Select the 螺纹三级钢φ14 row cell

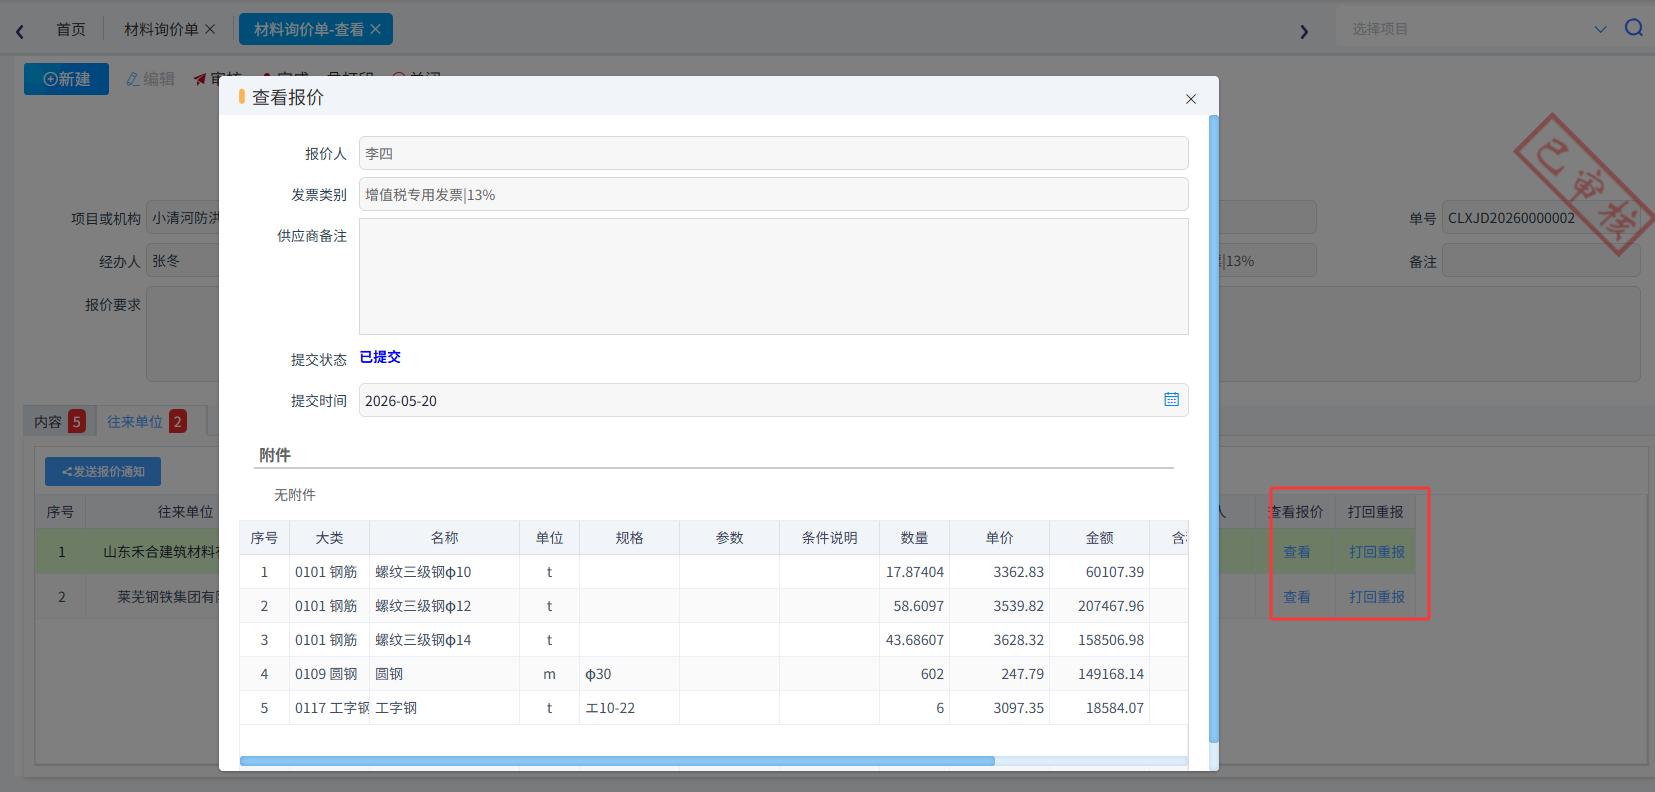tap(444, 640)
